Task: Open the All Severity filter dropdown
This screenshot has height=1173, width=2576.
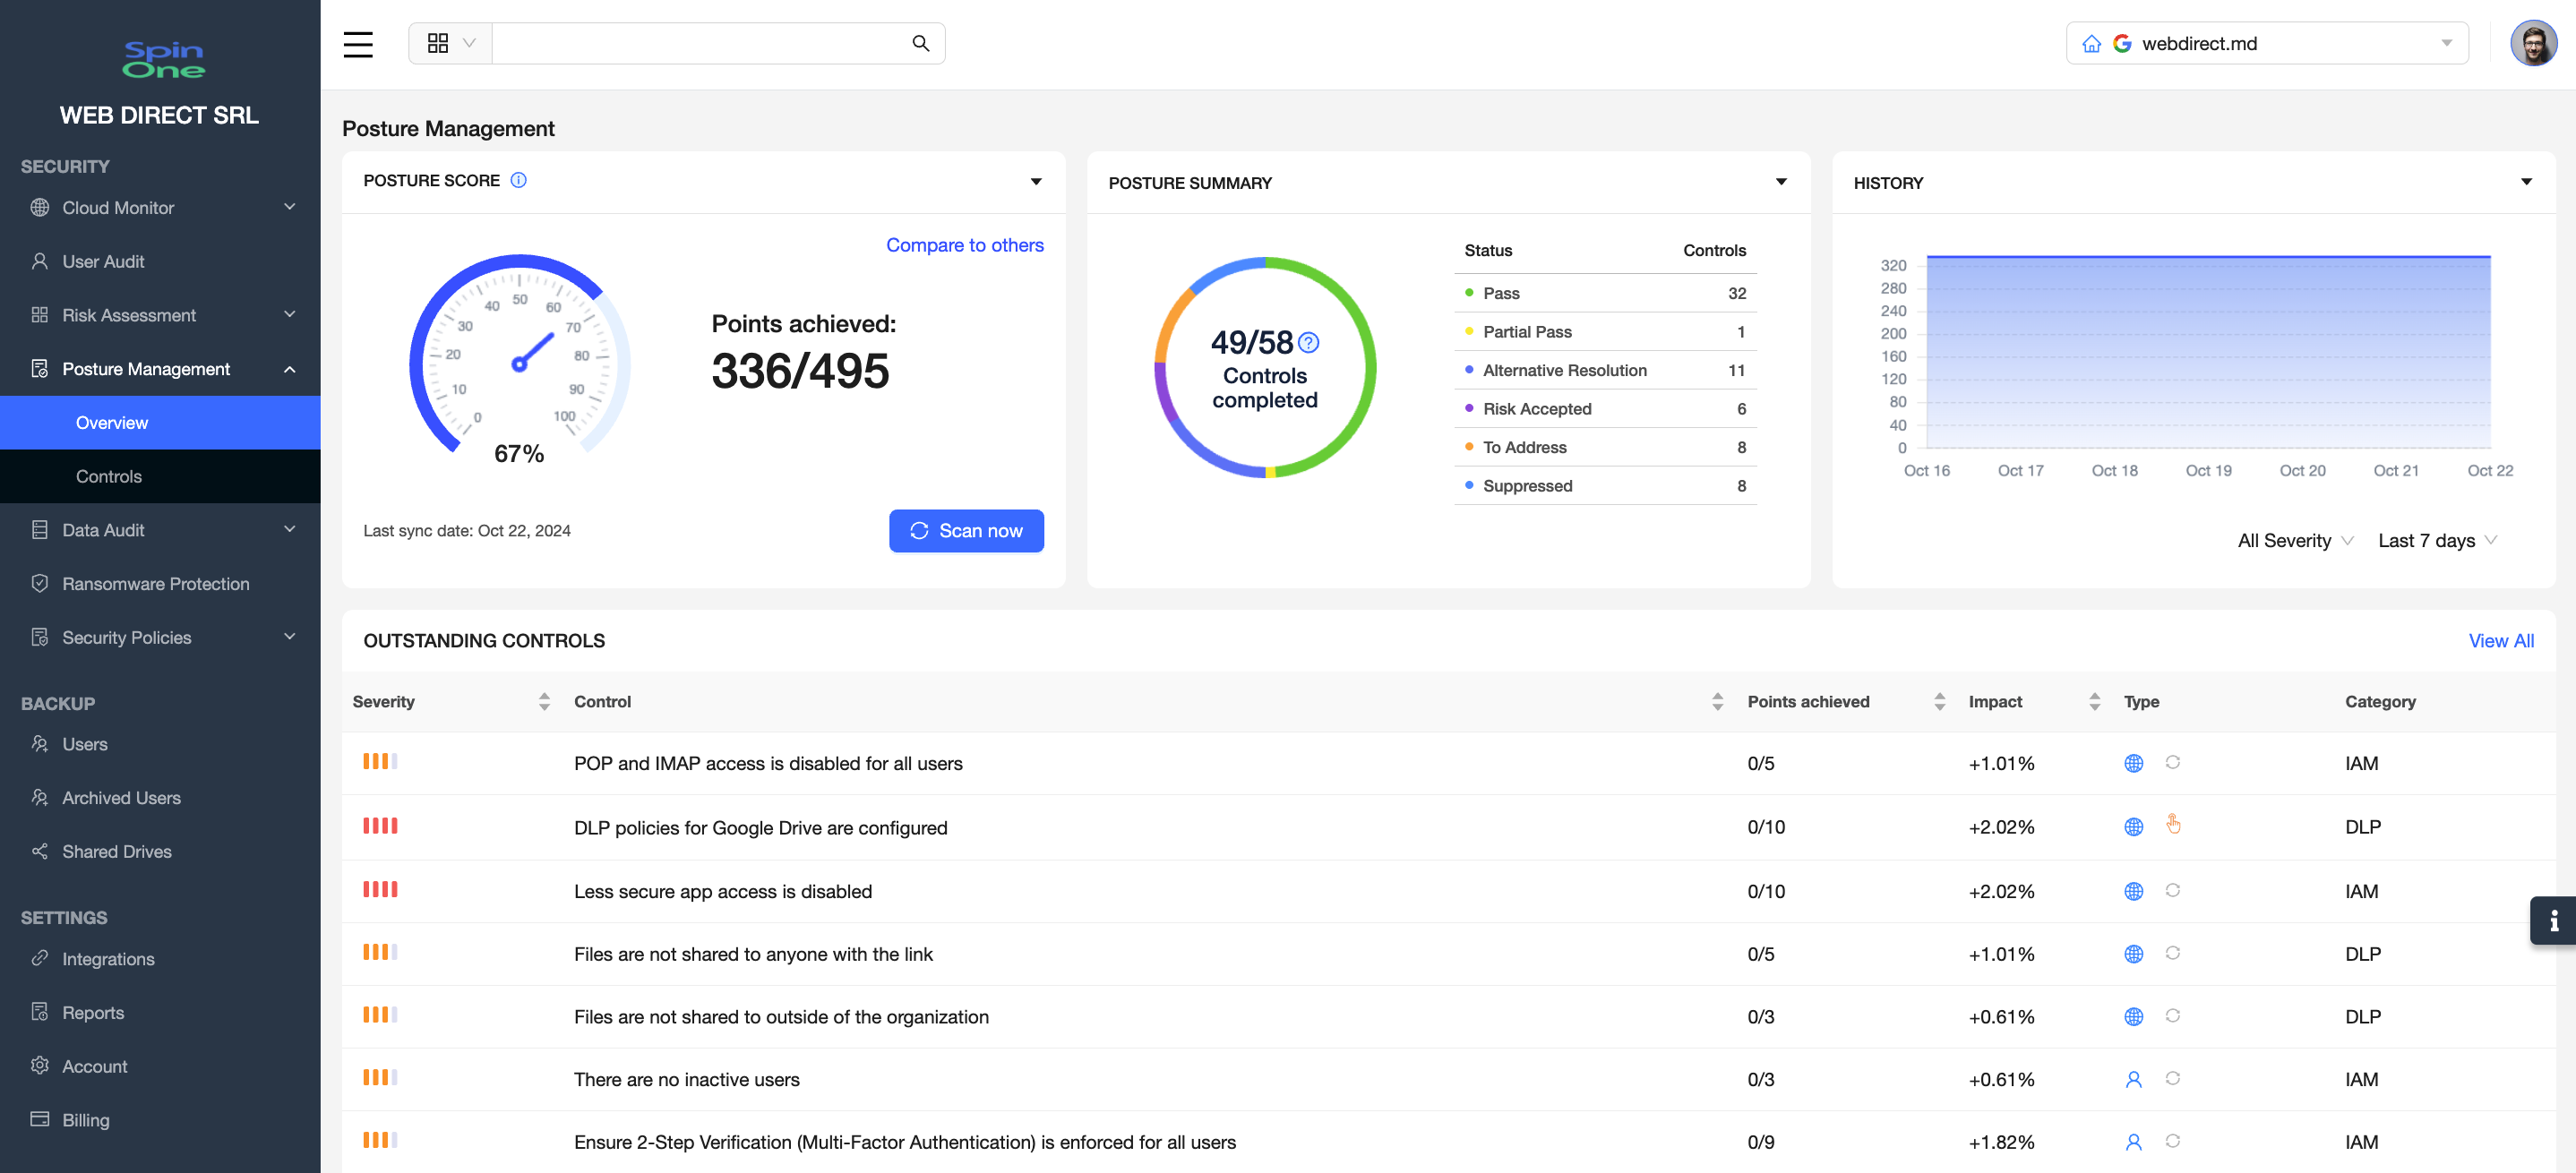Action: click(2294, 540)
